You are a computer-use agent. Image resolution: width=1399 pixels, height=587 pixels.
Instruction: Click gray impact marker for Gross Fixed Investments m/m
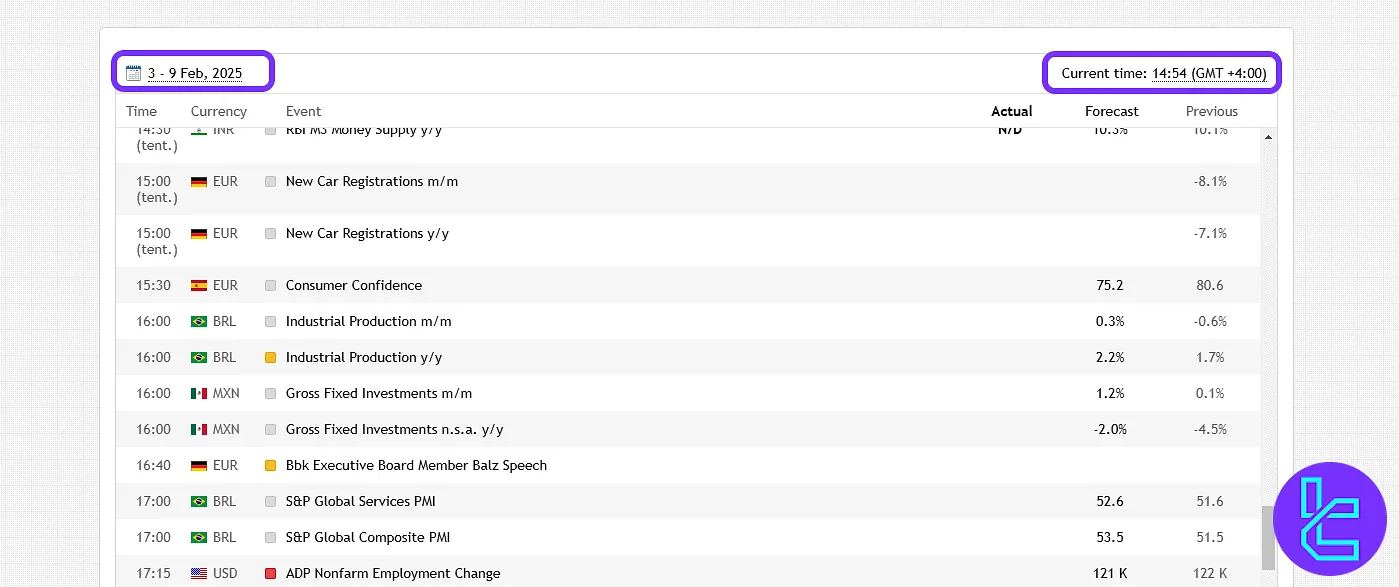pos(270,393)
